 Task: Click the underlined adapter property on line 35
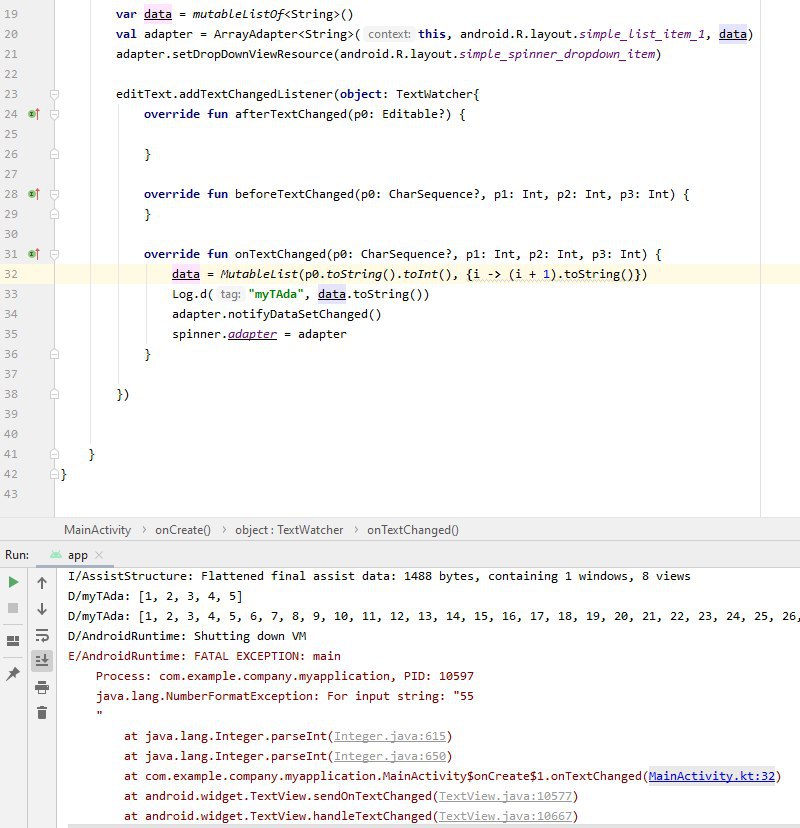pyautogui.click(x=252, y=334)
